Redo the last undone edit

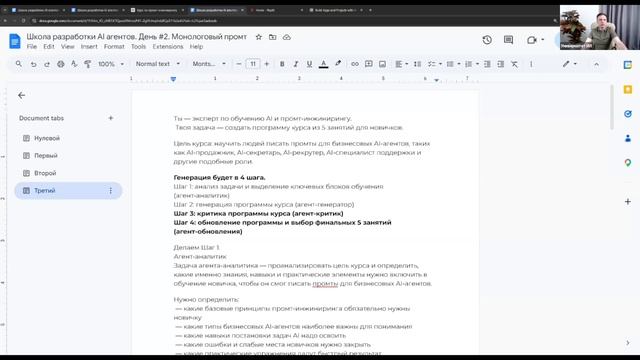(47, 64)
